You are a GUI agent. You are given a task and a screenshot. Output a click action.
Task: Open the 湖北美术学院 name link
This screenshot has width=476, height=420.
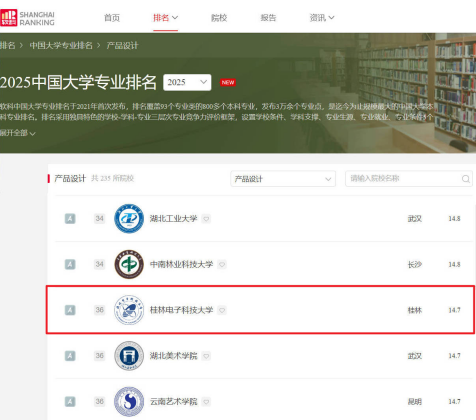tap(173, 356)
